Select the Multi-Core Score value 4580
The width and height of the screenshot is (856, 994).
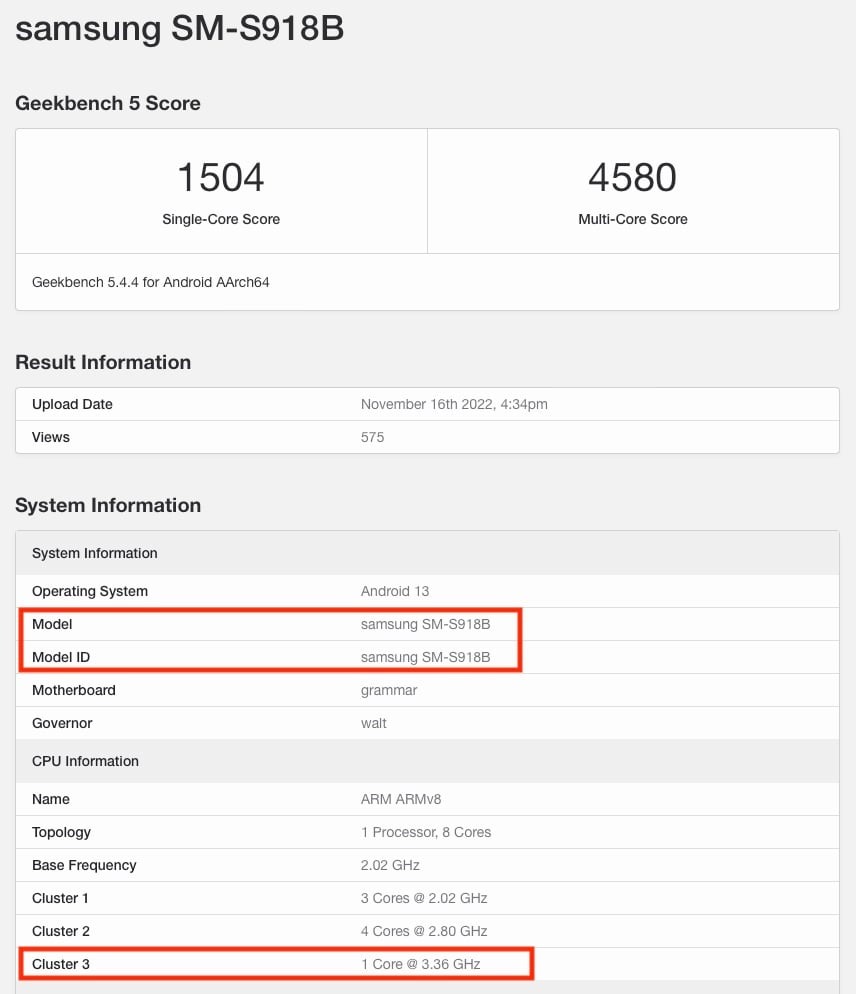point(632,177)
